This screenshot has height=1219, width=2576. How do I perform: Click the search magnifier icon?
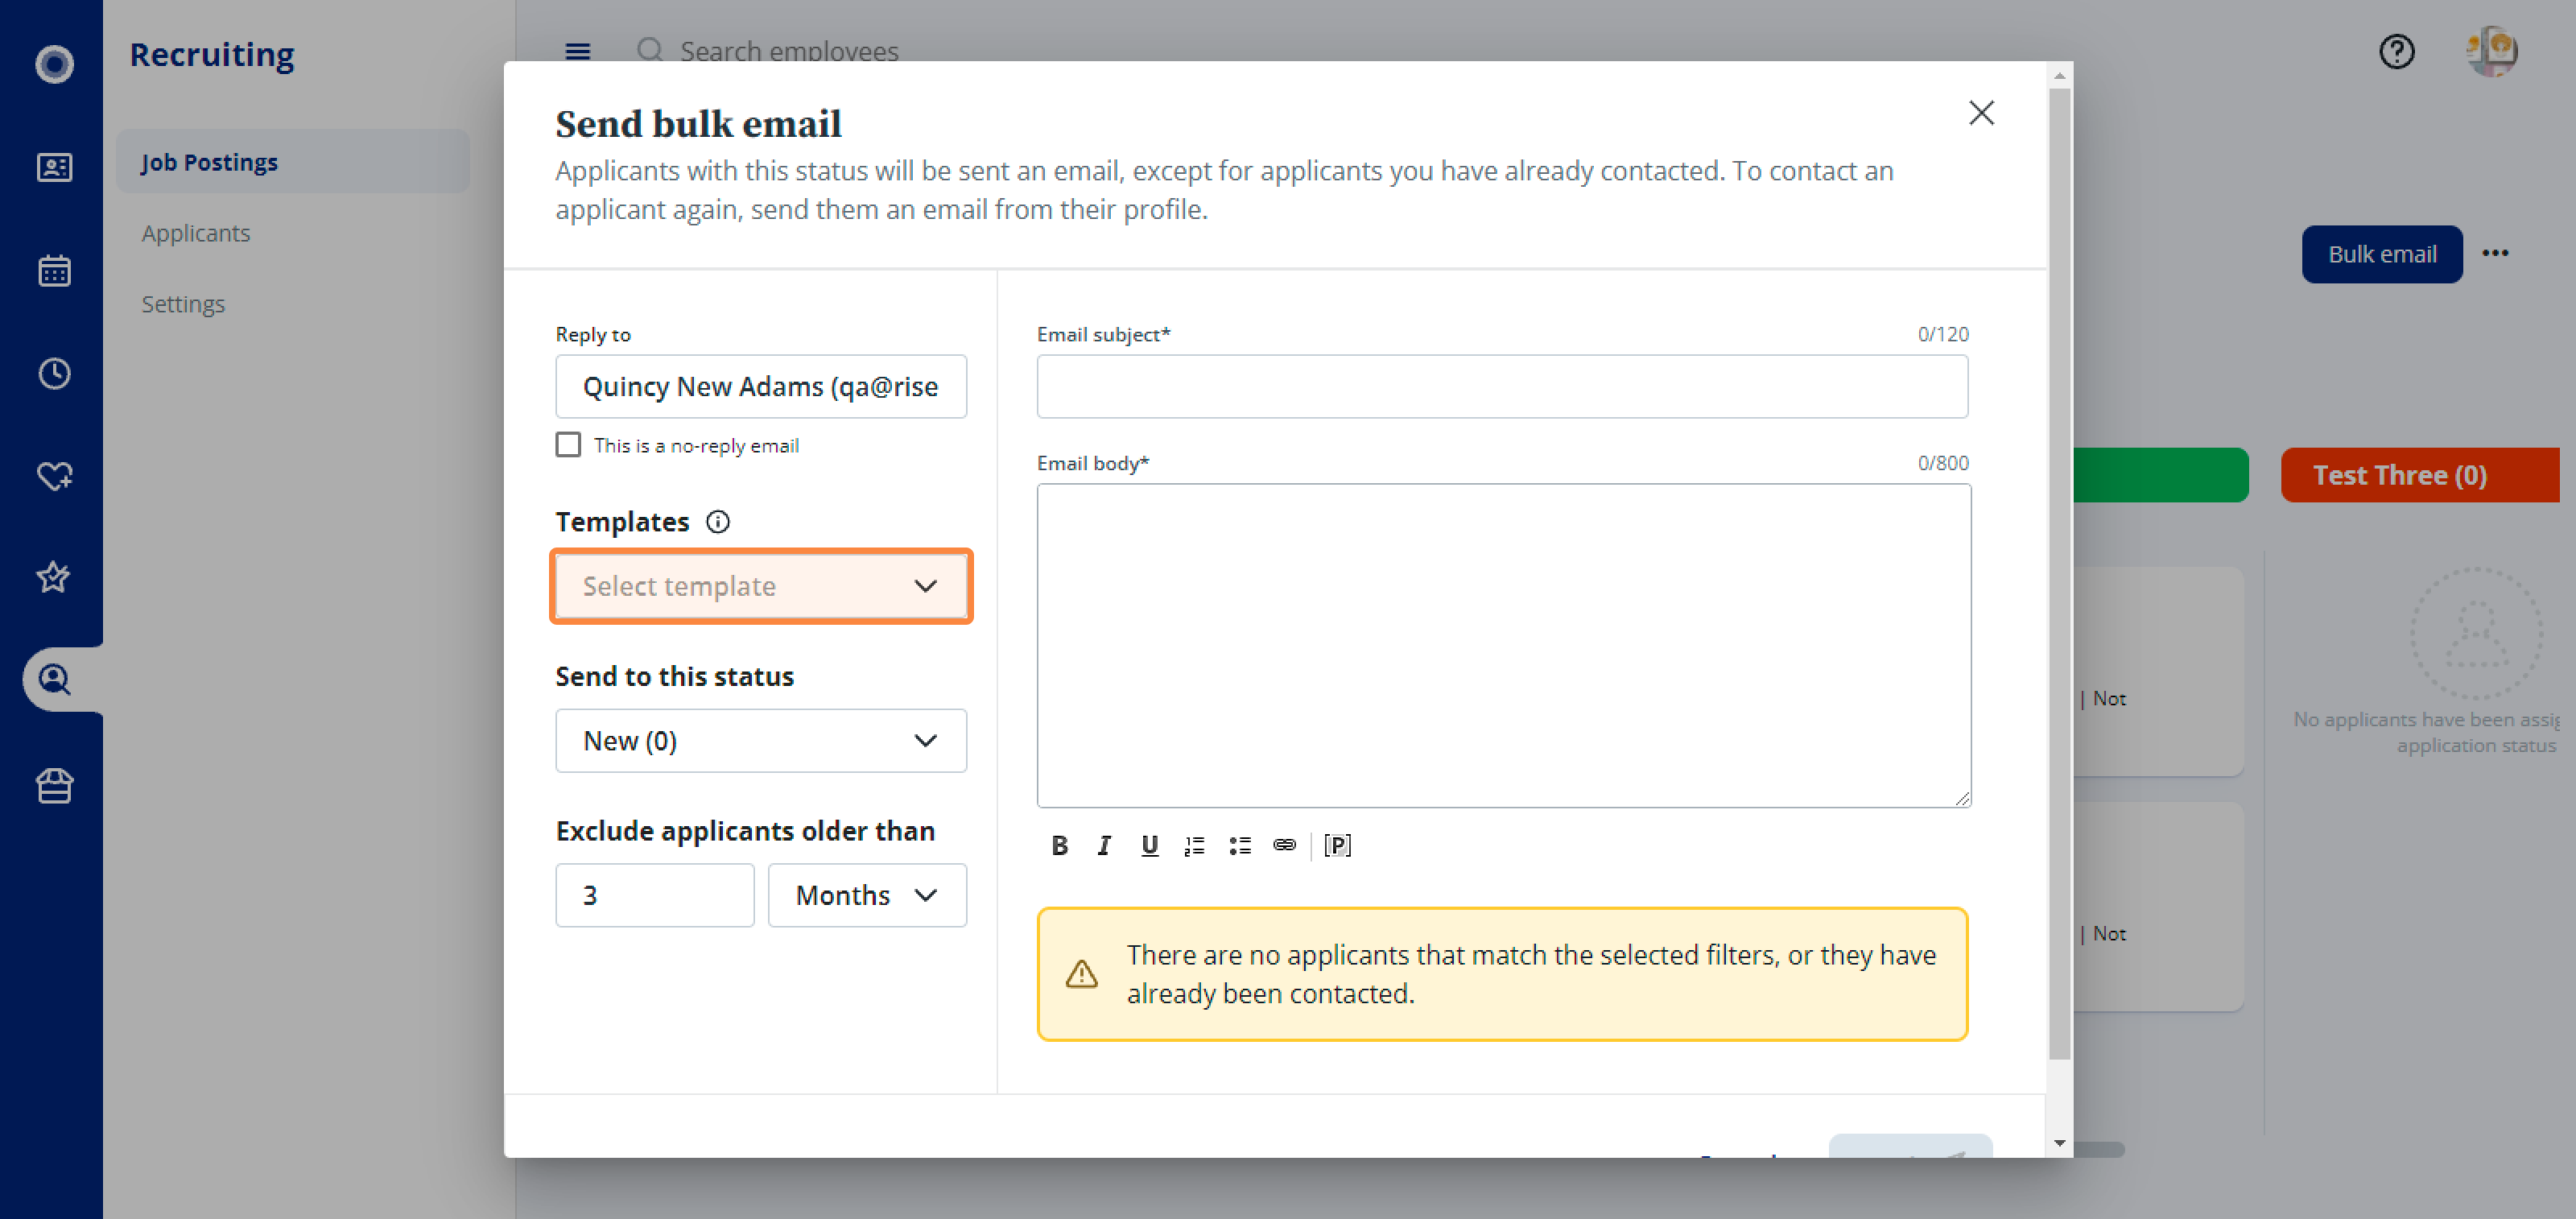[x=650, y=49]
